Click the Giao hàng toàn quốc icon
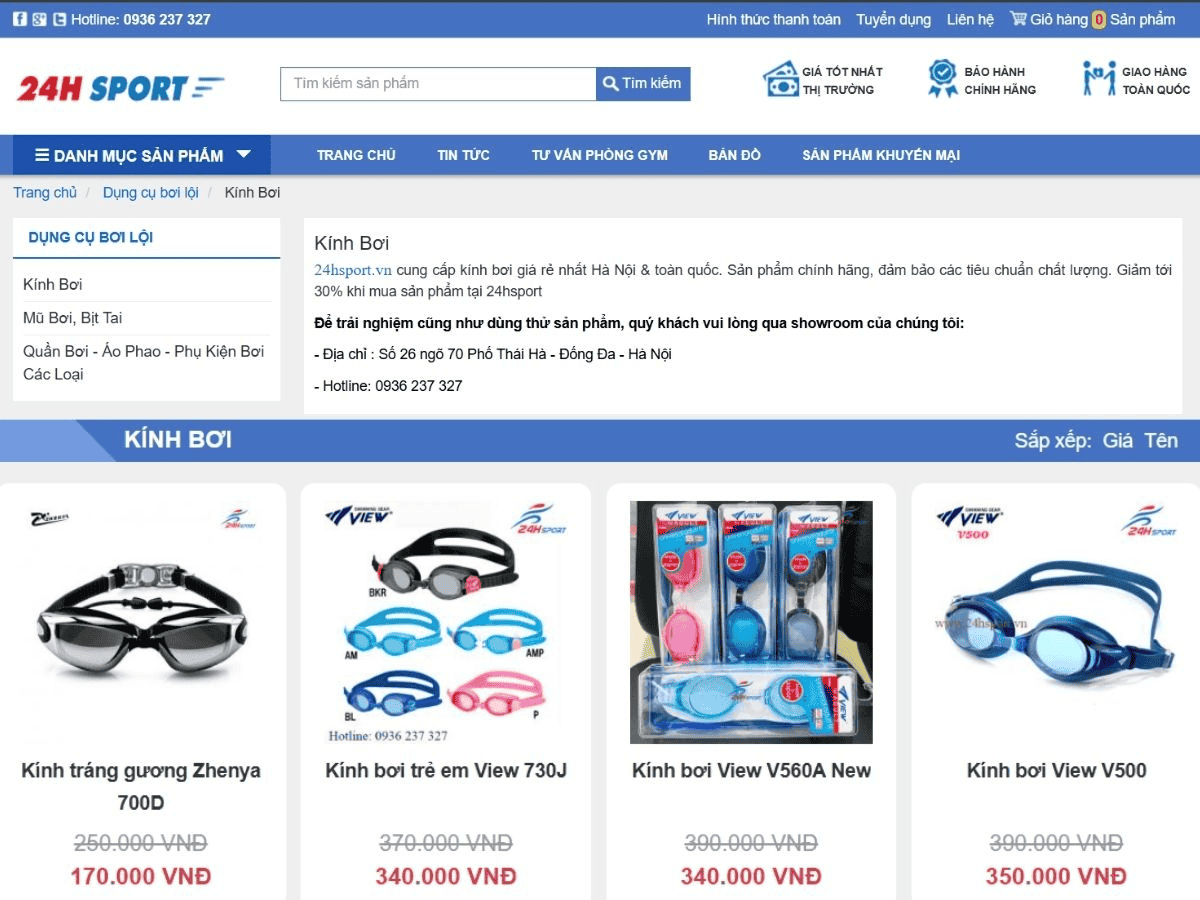The width and height of the screenshot is (1200, 900). [x=1099, y=79]
